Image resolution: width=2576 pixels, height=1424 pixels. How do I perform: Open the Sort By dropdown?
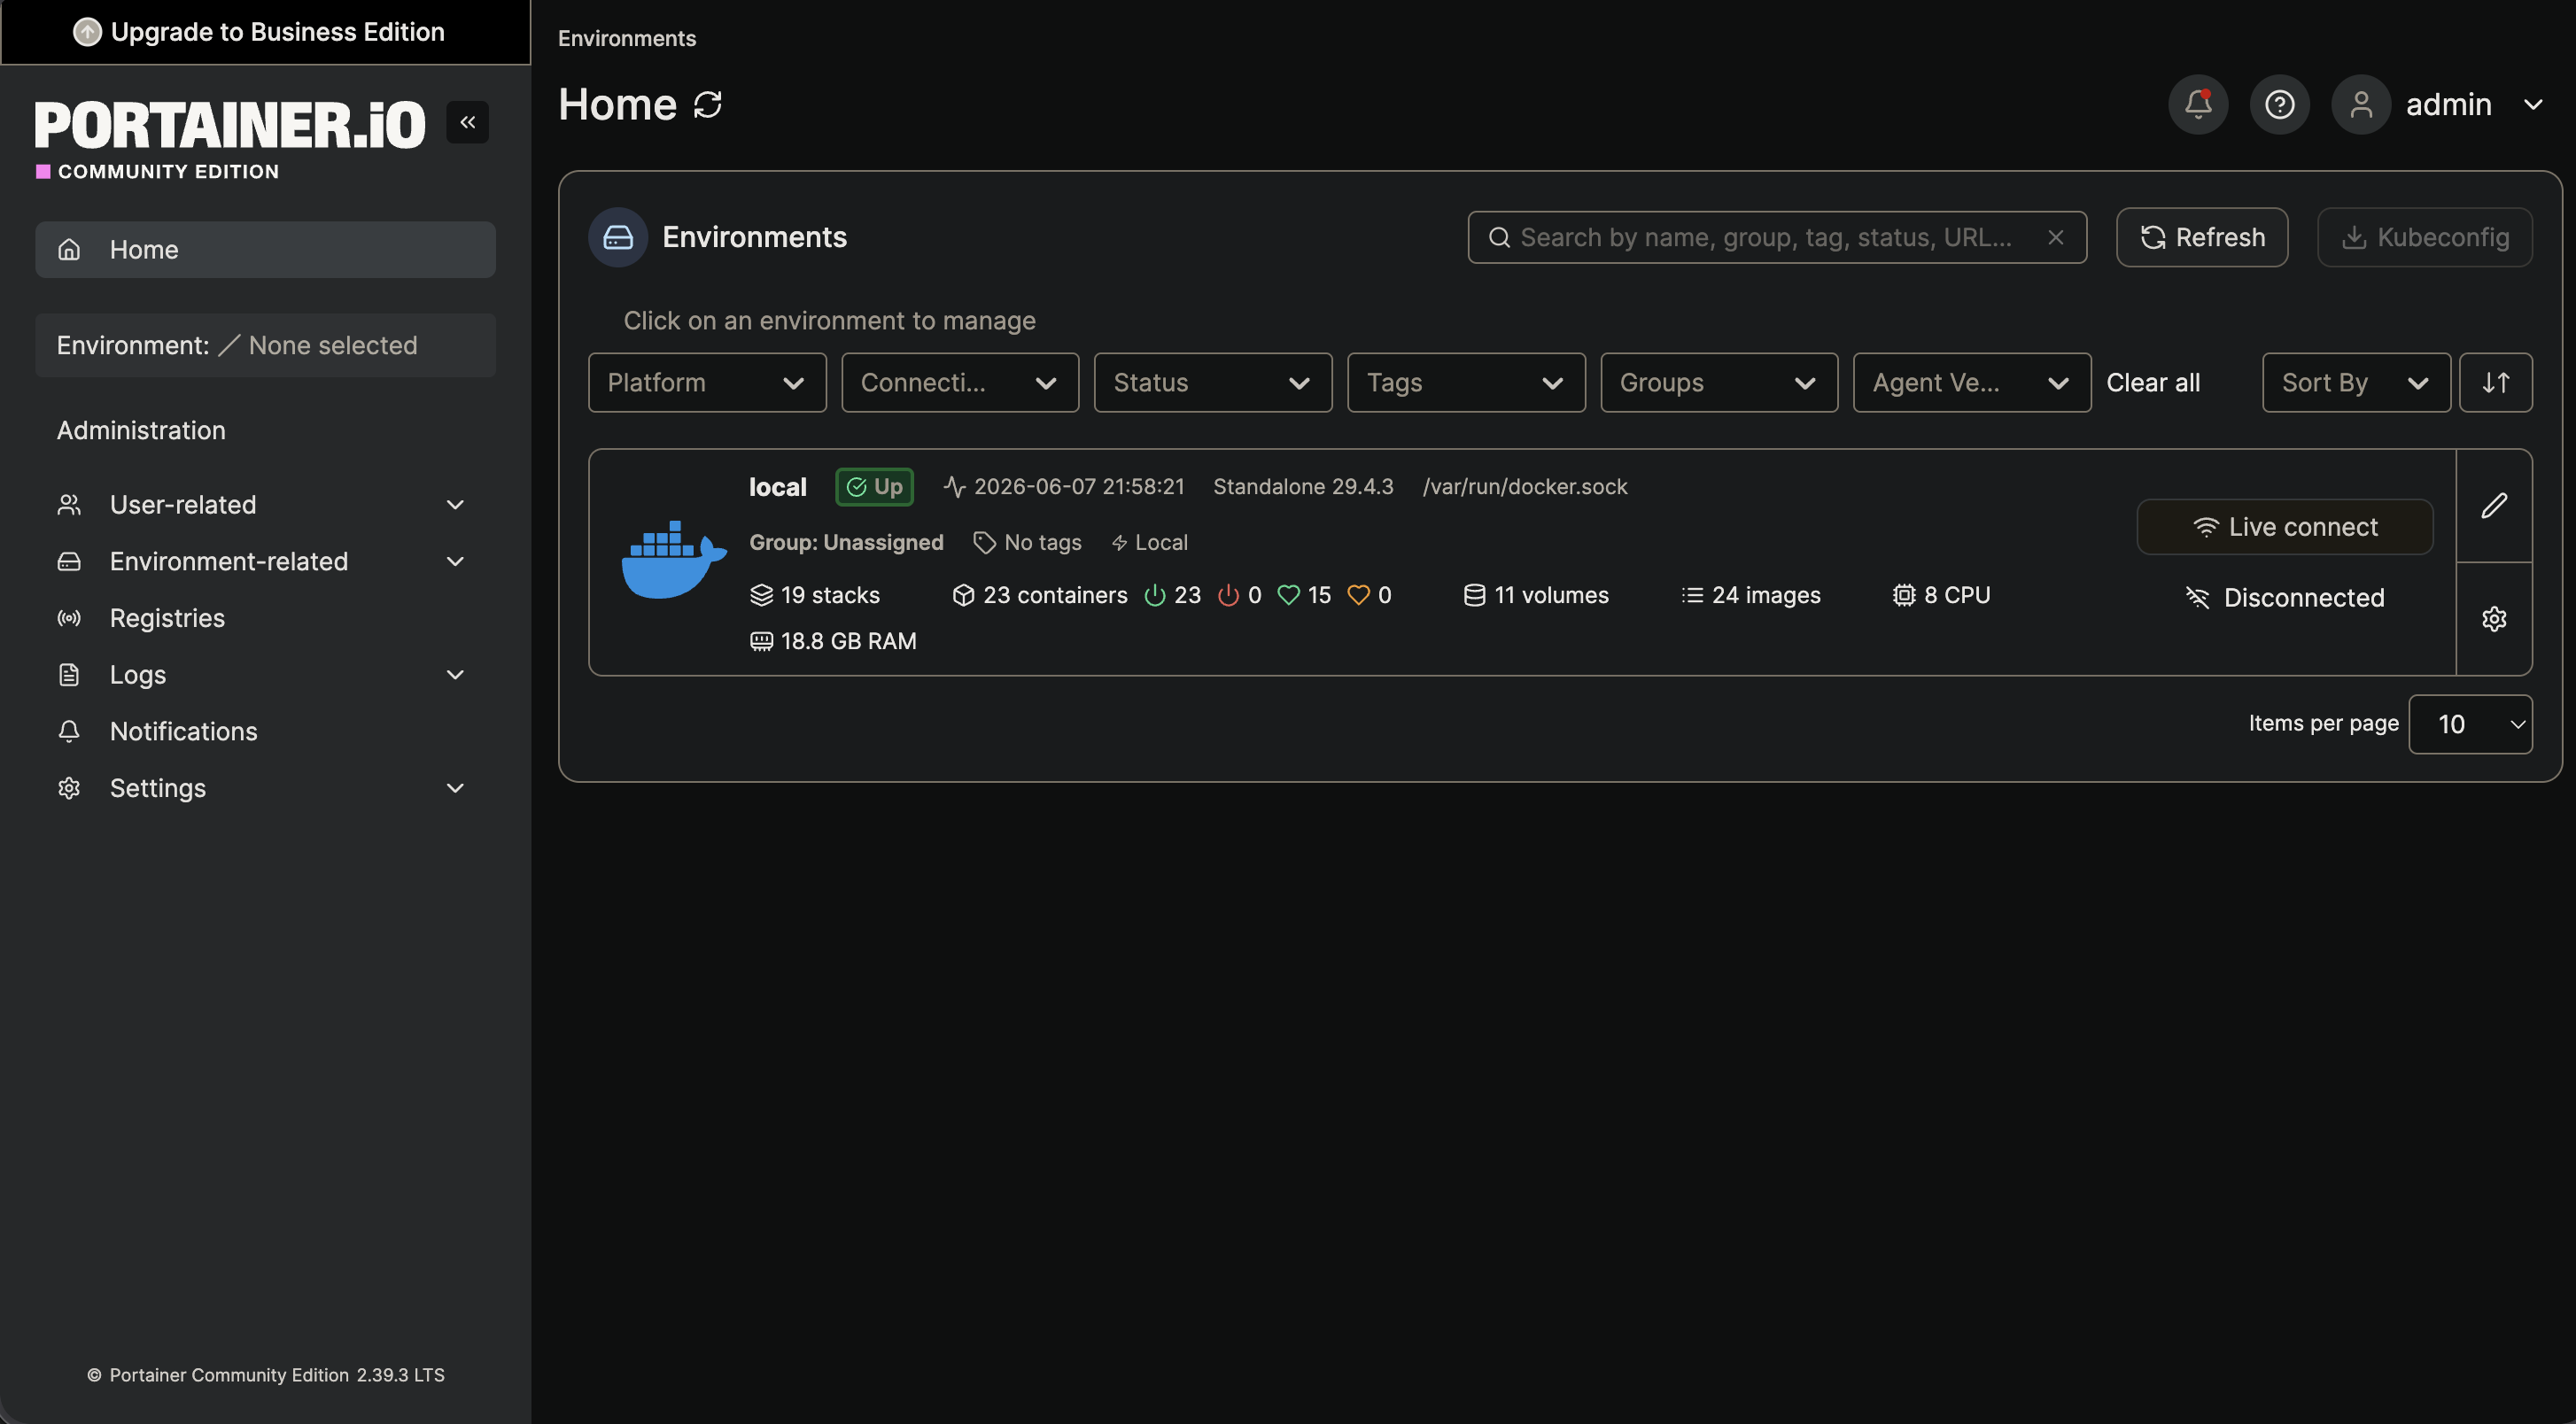[x=2356, y=382]
